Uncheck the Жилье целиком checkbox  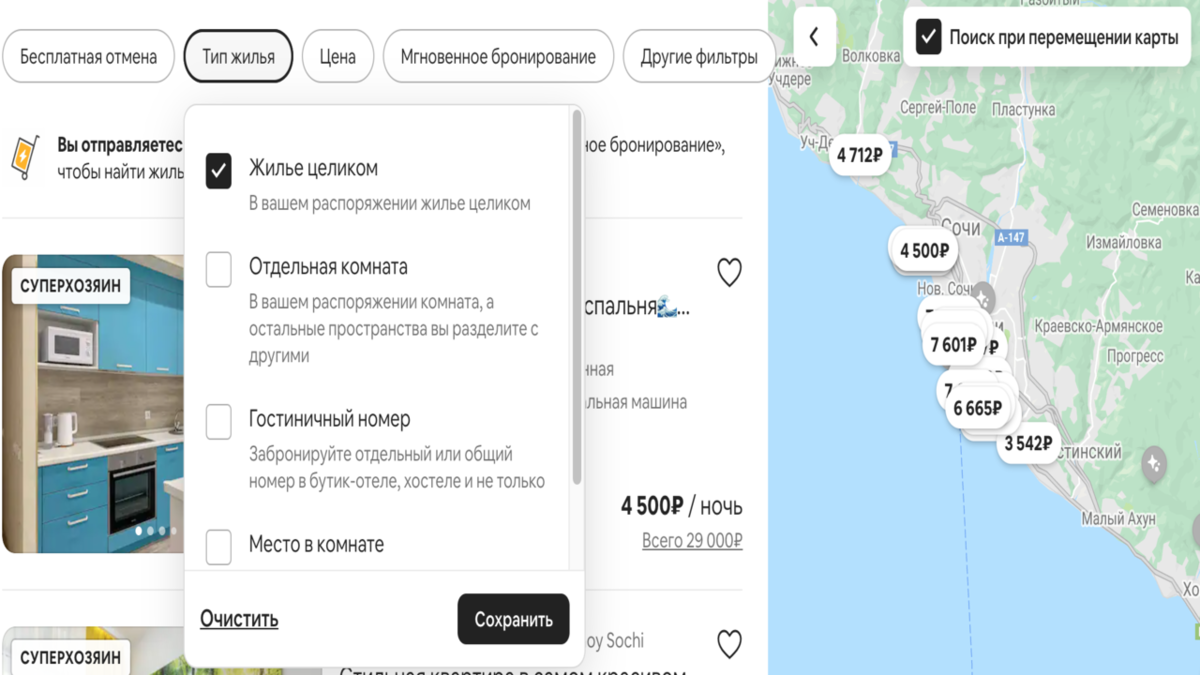coord(218,170)
